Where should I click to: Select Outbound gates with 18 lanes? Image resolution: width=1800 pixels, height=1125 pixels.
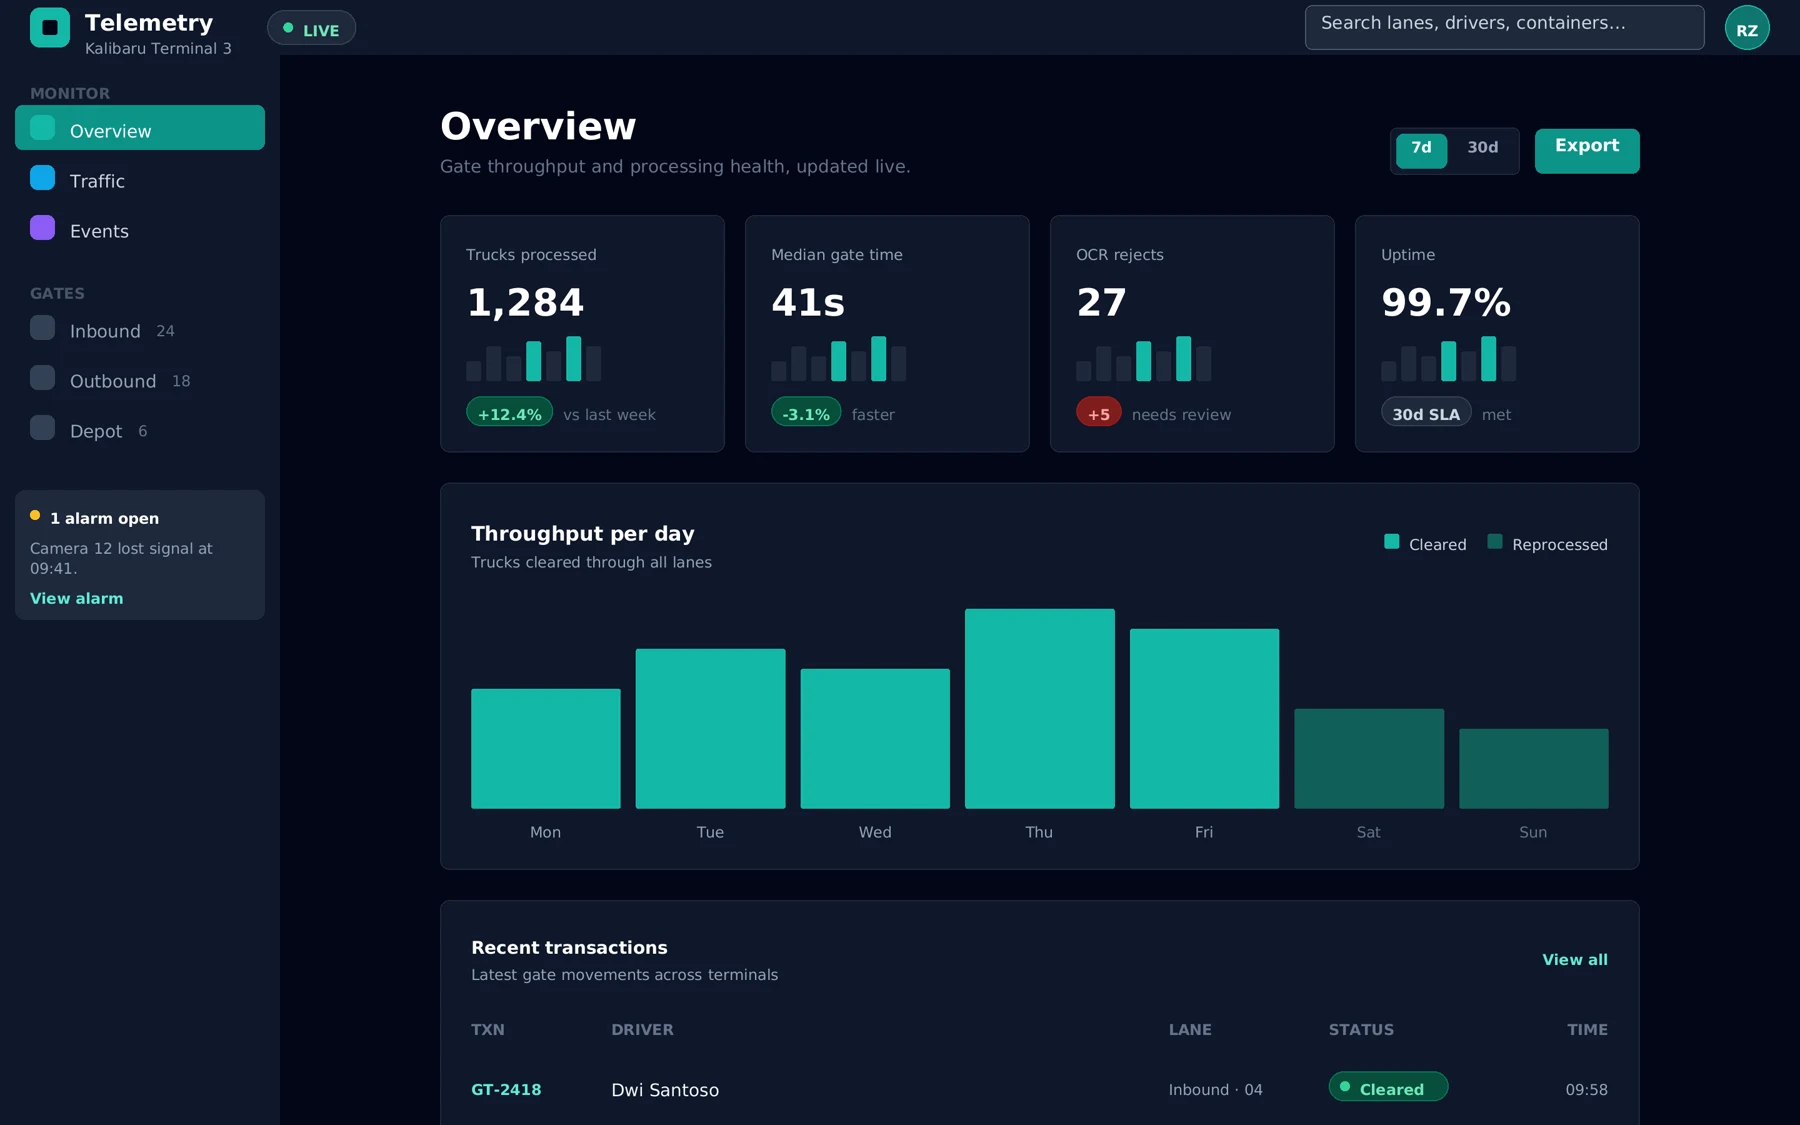click(140, 379)
